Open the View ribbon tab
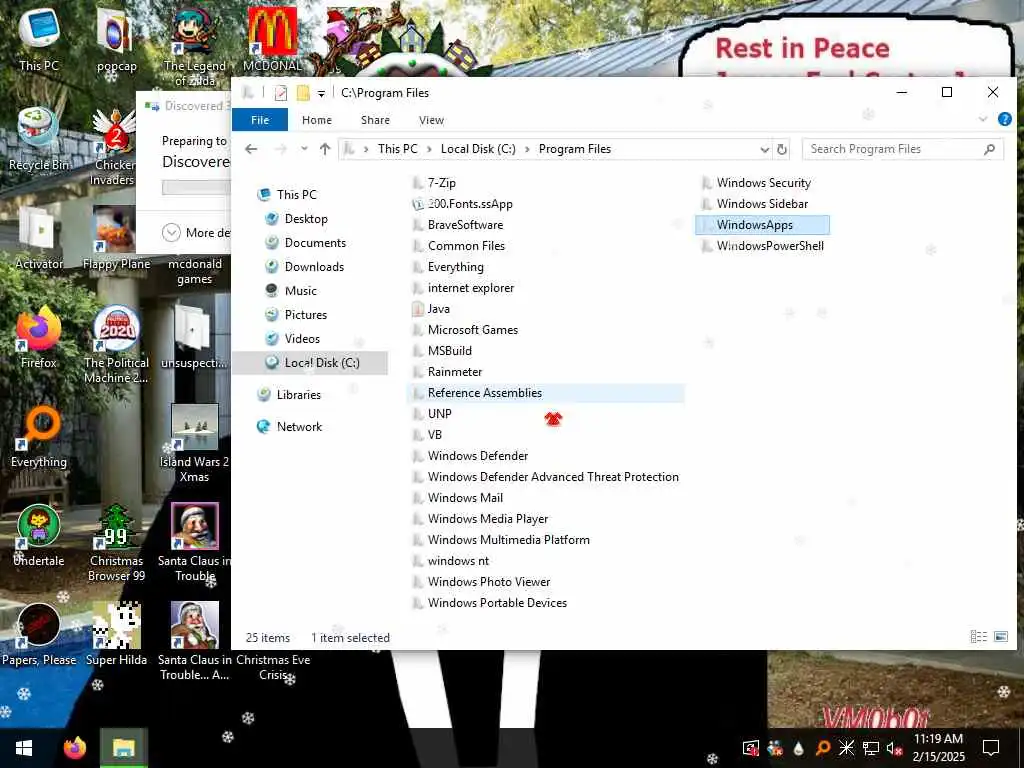The width and height of the screenshot is (1024, 768). point(431,120)
